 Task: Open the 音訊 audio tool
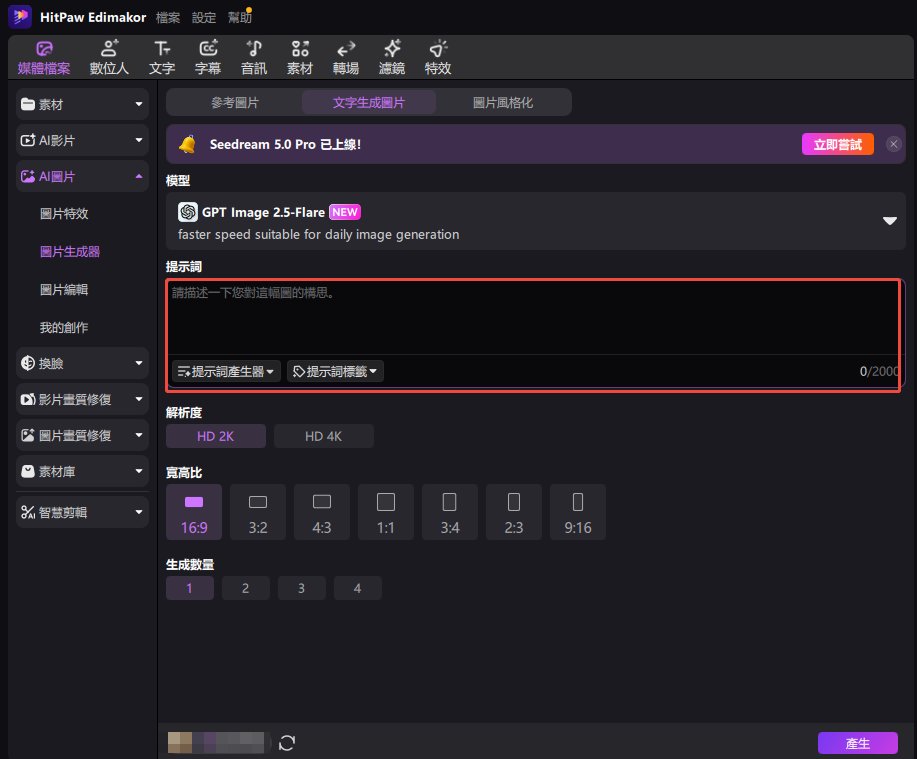click(x=254, y=58)
